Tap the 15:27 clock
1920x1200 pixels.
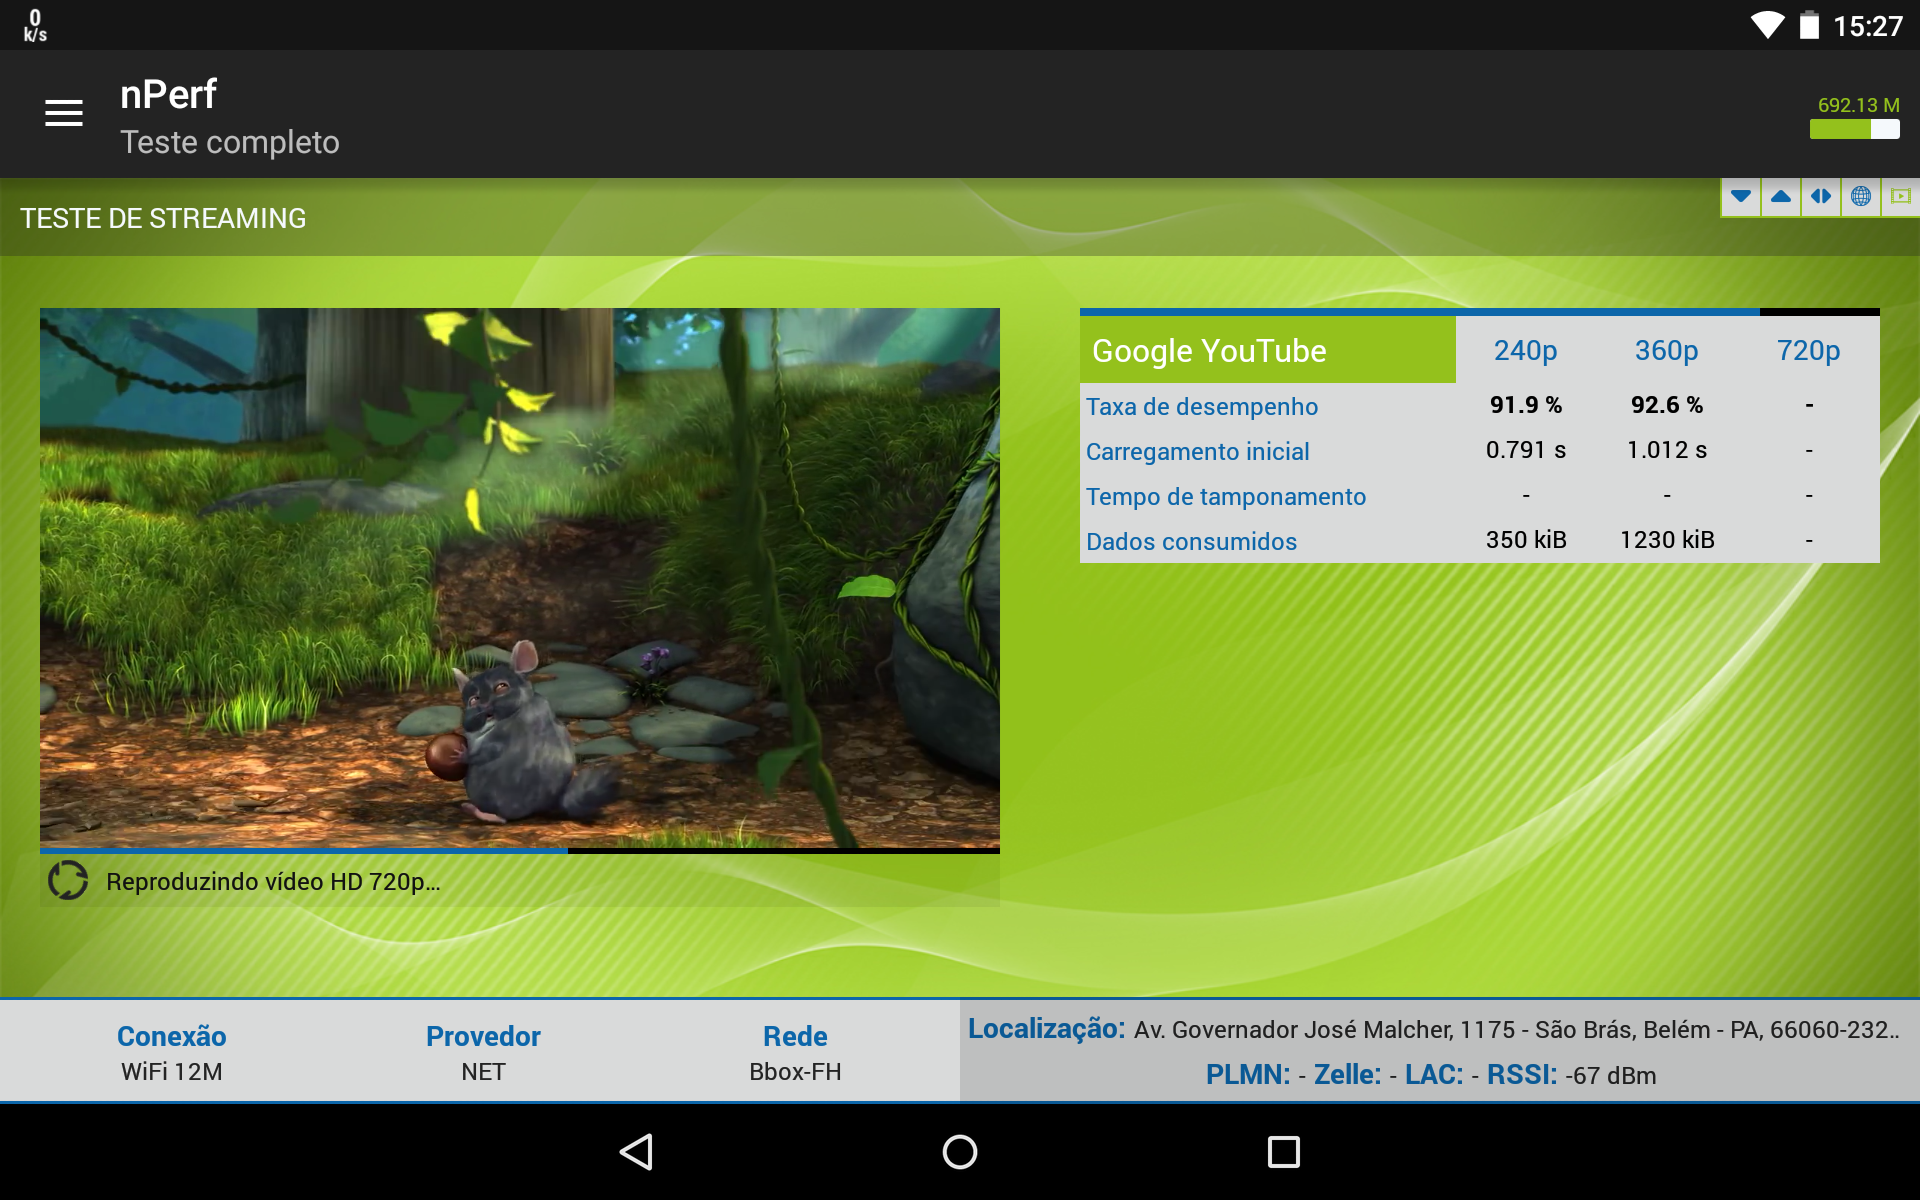(x=1867, y=26)
